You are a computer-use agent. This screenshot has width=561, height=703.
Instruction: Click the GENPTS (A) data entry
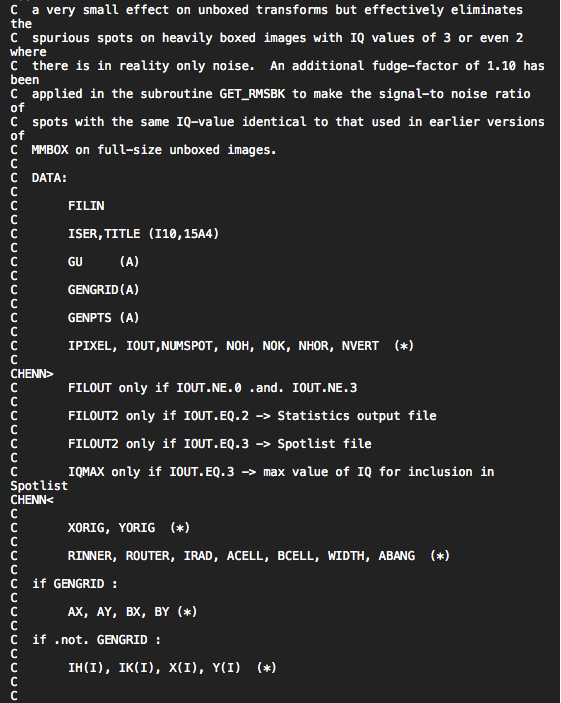click(104, 317)
